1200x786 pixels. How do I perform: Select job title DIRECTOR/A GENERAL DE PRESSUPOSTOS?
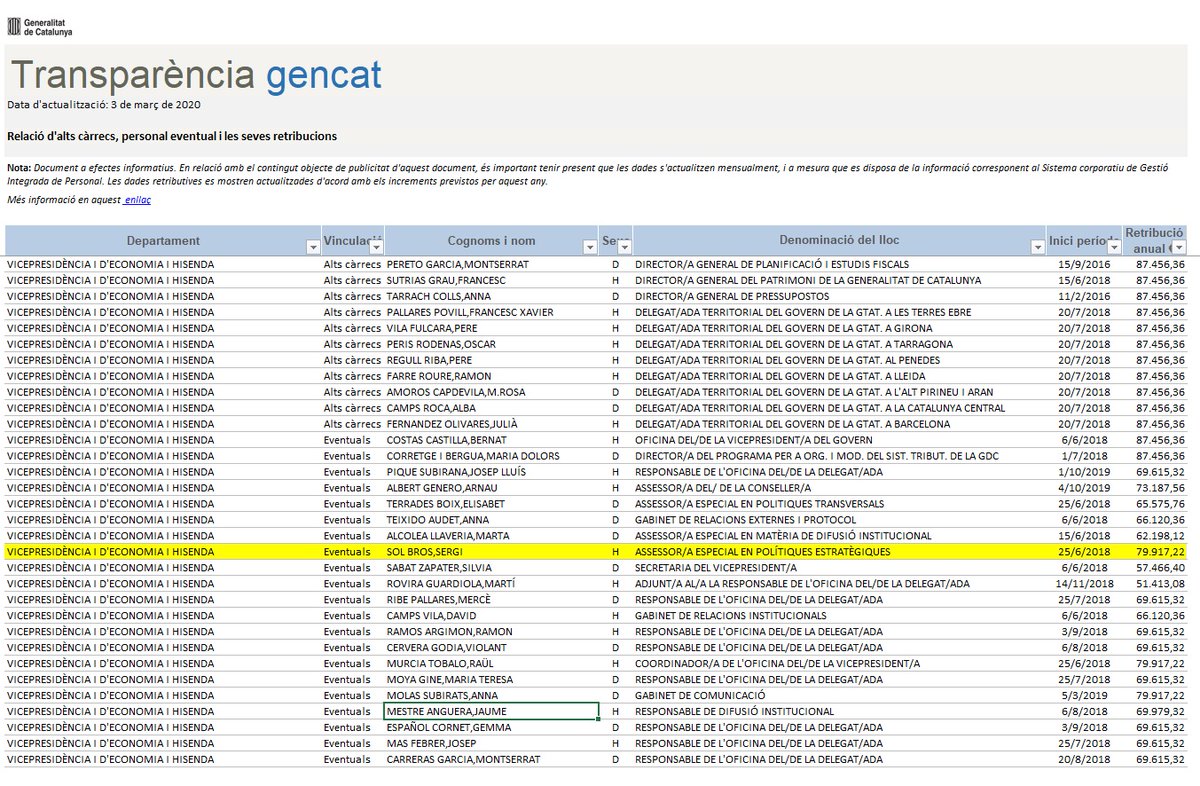[732, 296]
